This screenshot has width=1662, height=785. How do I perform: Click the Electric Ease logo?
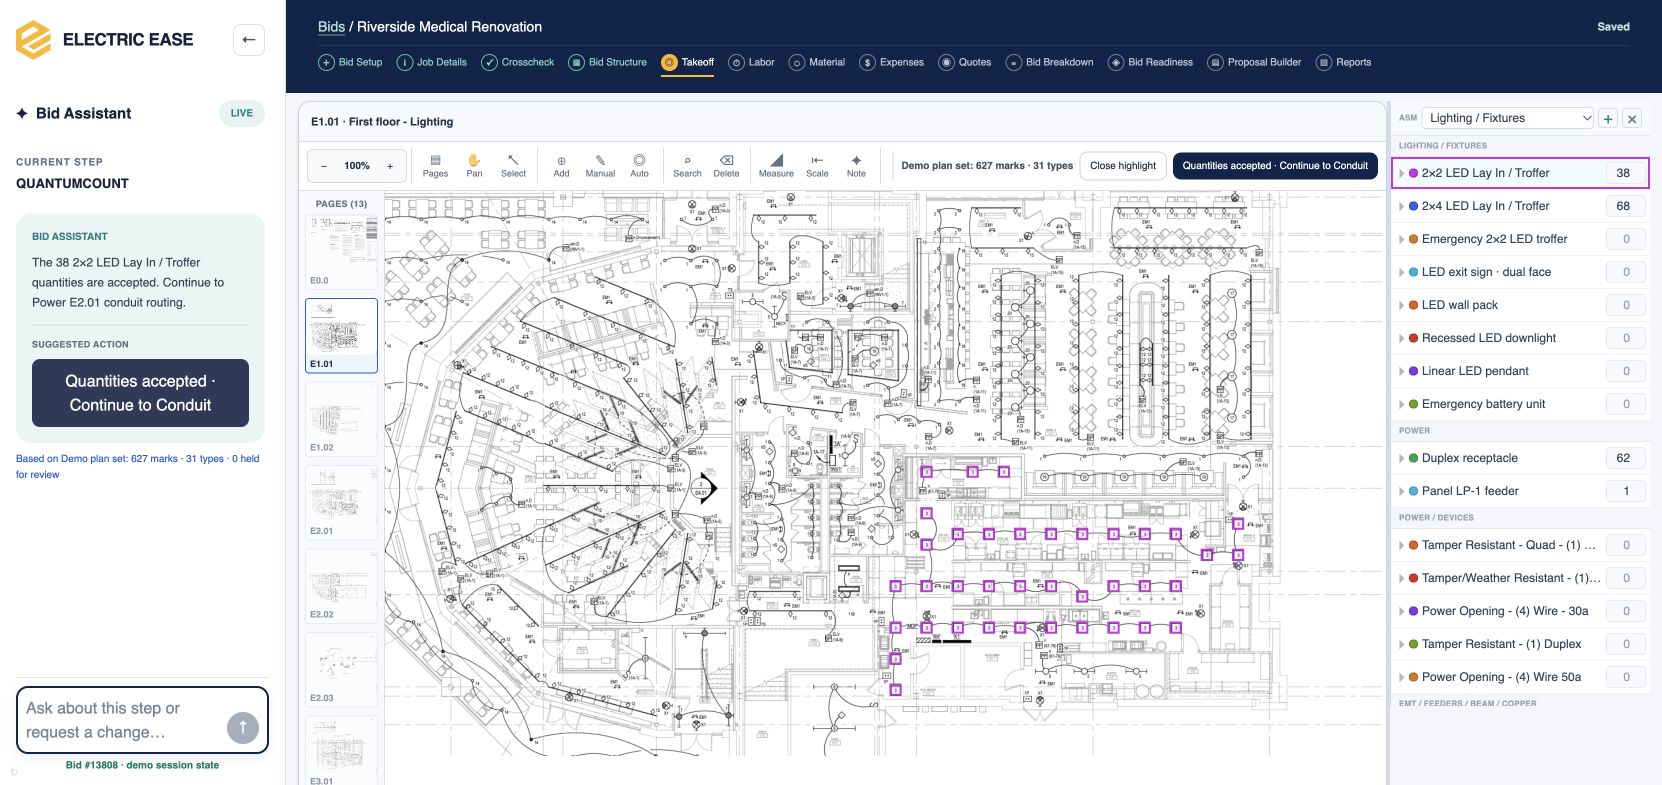tap(33, 40)
